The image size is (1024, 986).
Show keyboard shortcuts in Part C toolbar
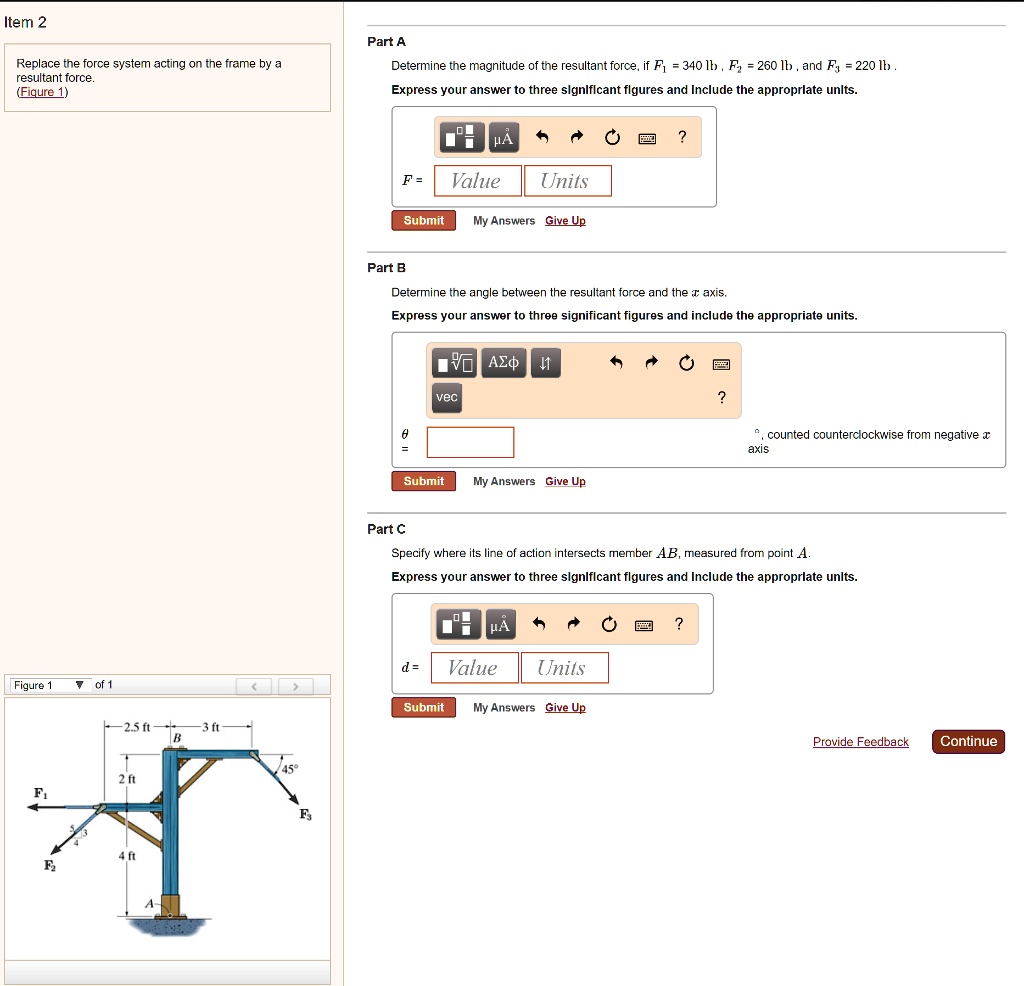[x=644, y=625]
